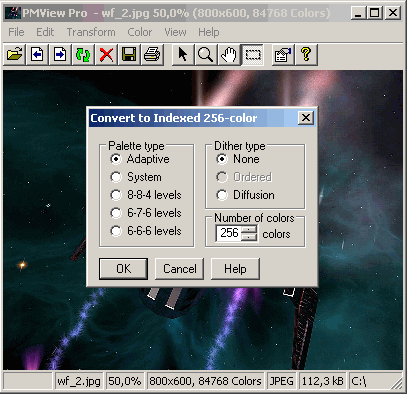Image resolution: width=407 pixels, height=394 pixels.
Task: Click the 256 colors input field
Action: tap(229, 233)
